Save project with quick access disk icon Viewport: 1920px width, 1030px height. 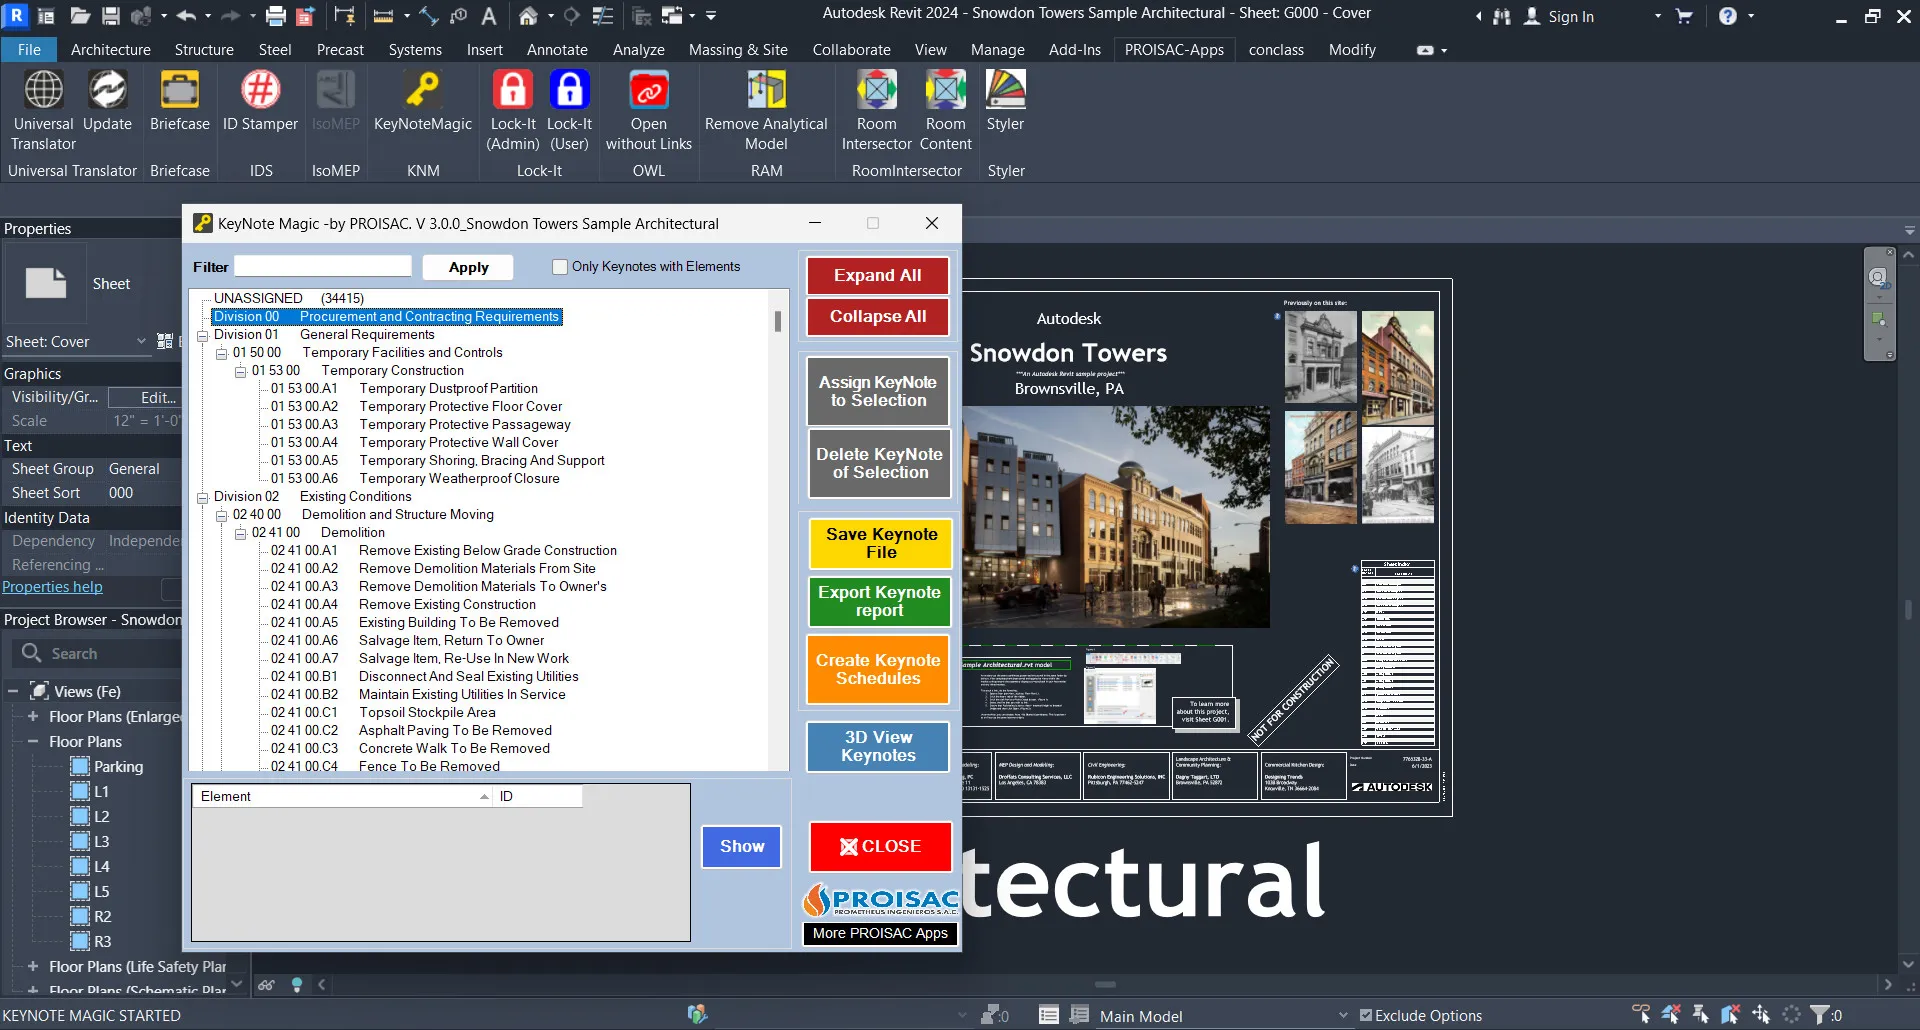tap(111, 16)
